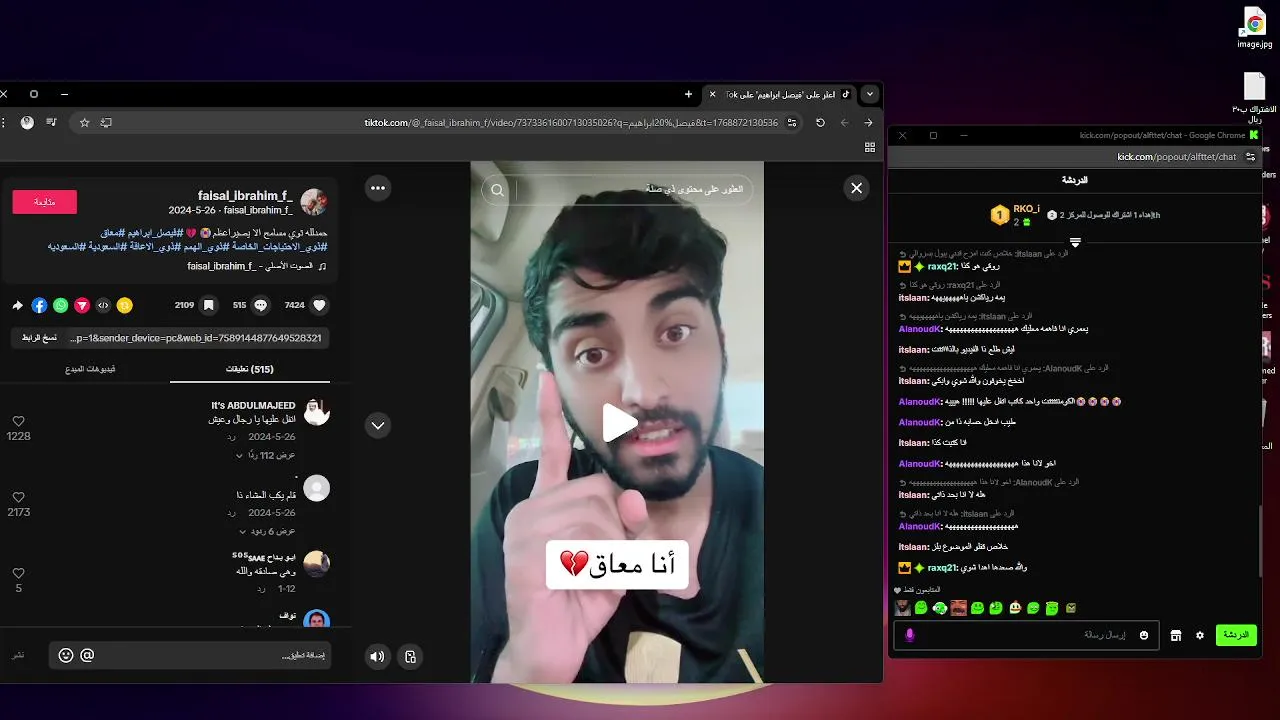Like the video with heart icon
Screen dimensions: 1280x720
point(320,305)
